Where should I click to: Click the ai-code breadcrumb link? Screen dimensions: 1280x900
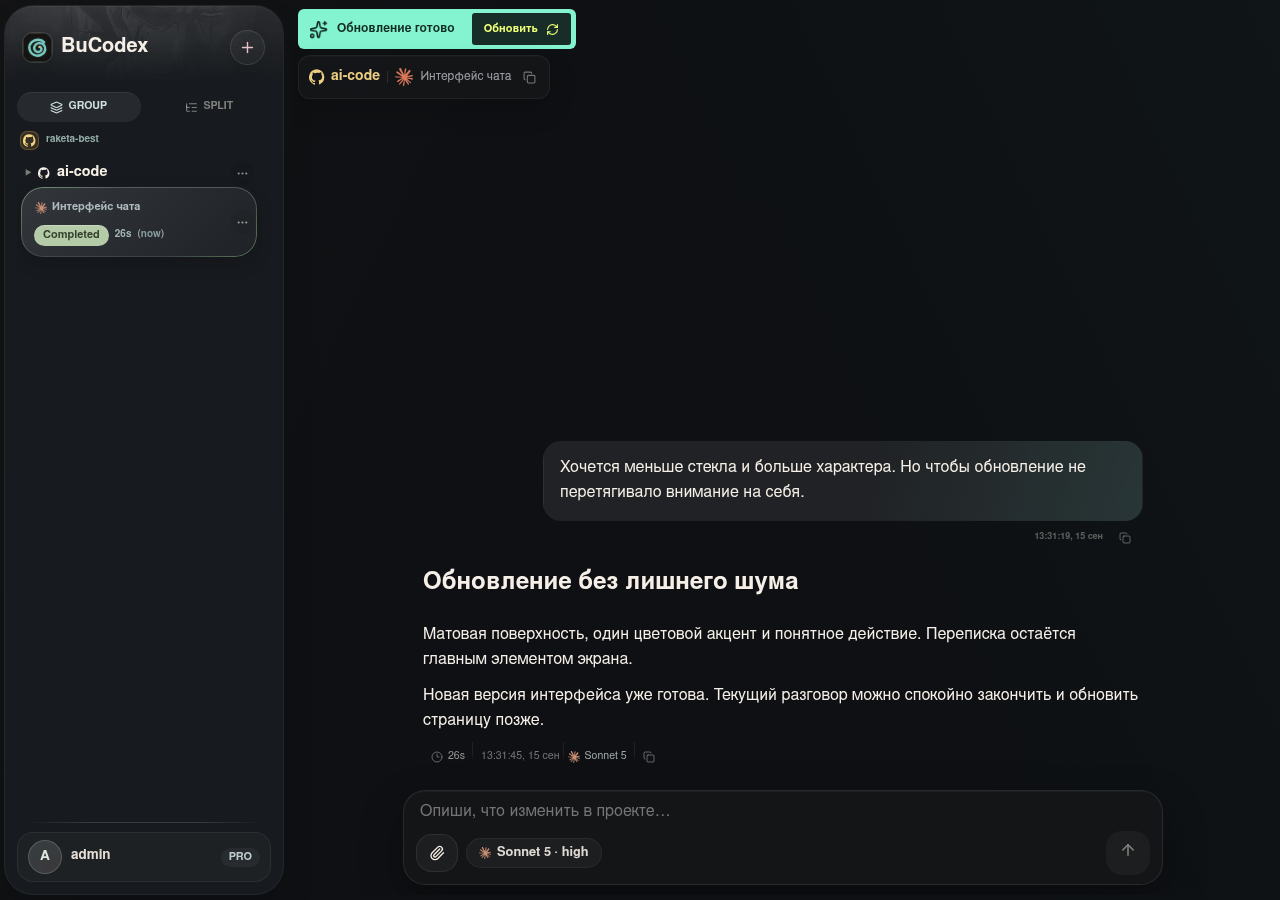pos(355,76)
